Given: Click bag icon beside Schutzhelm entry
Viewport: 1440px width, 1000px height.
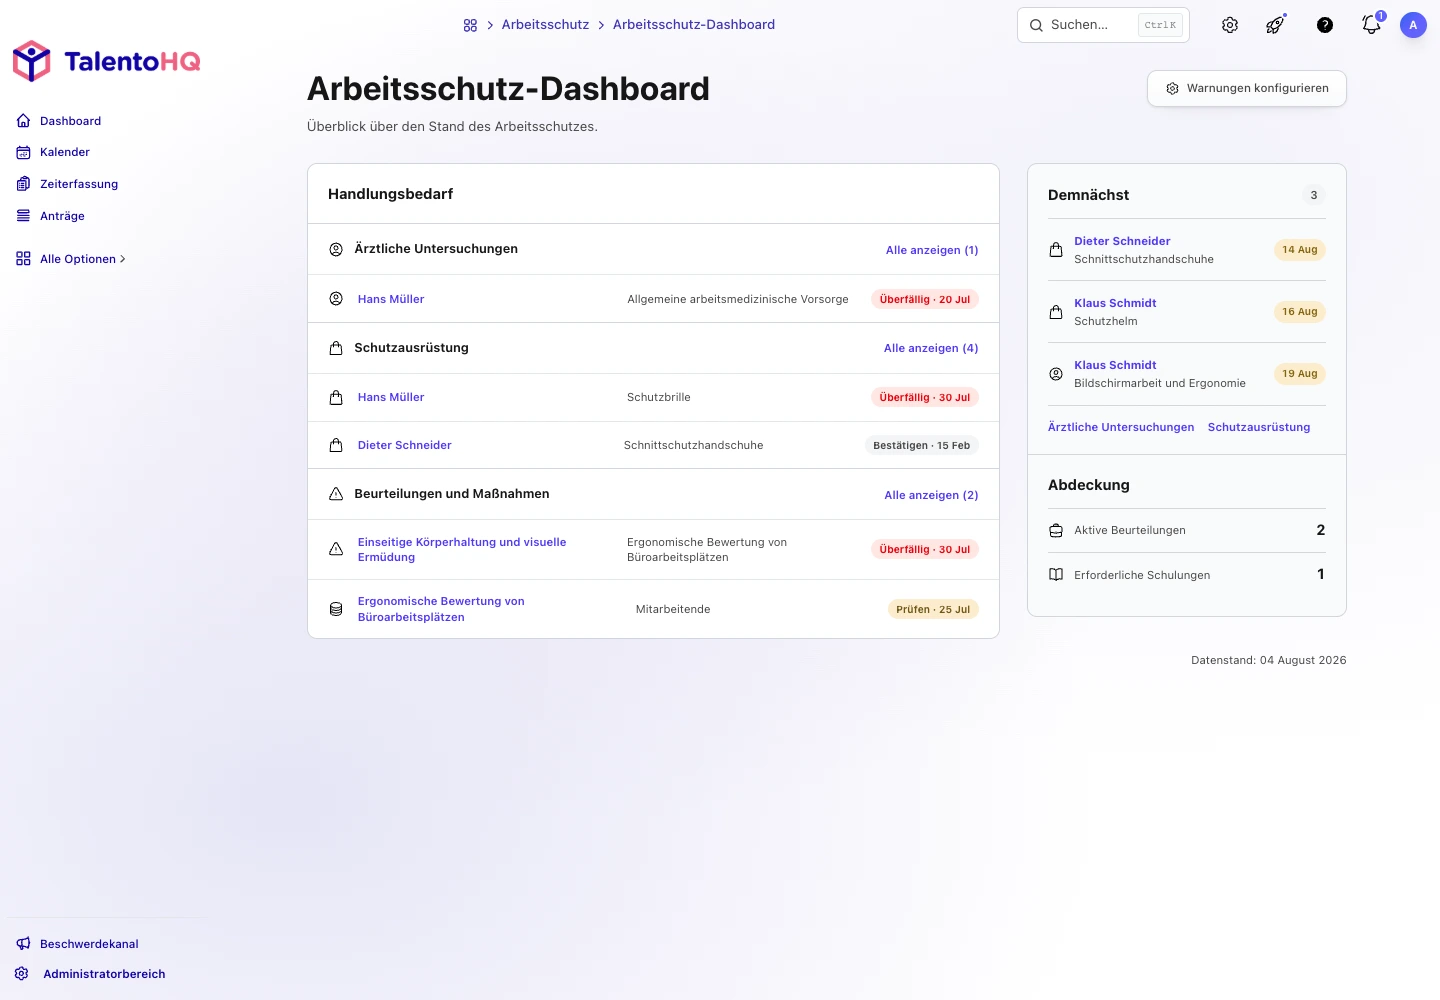Looking at the screenshot, I should (1056, 312).
